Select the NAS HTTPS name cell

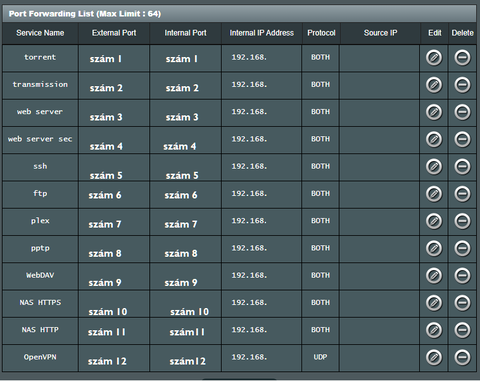click(x=40, y=303)
